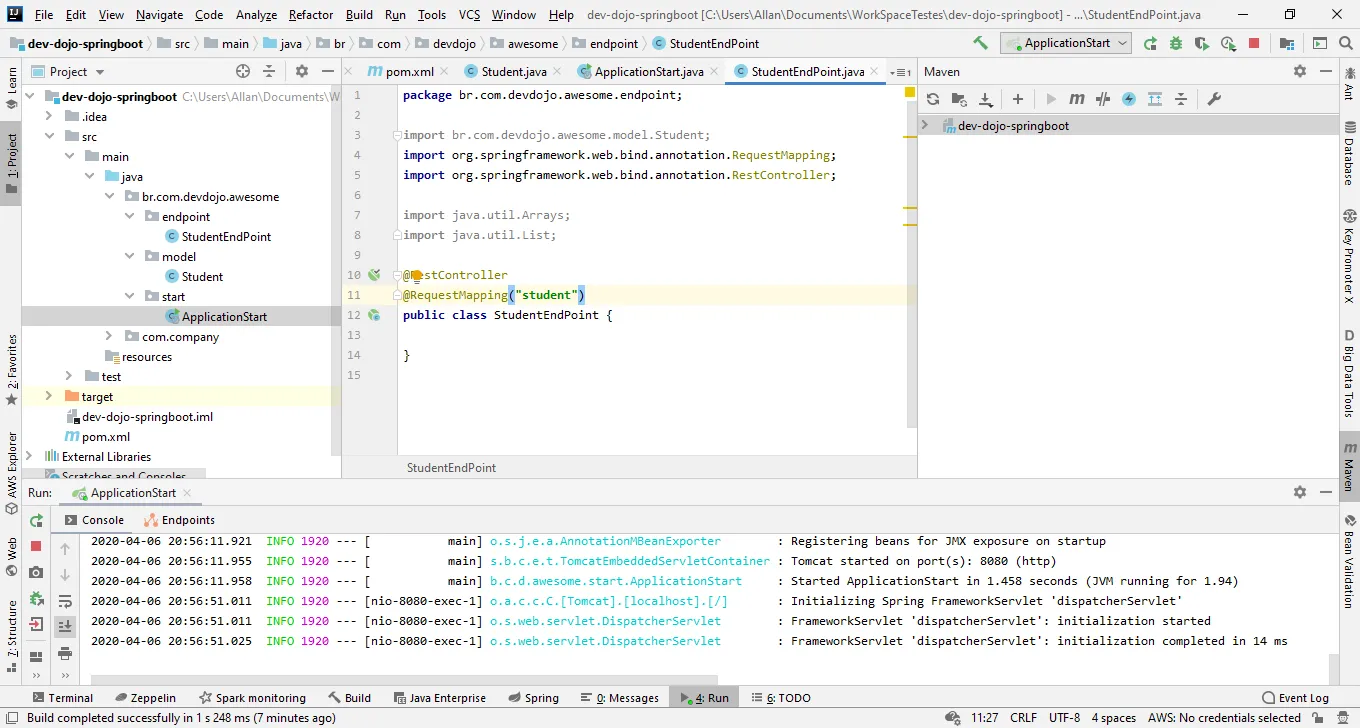
Task: Open the ApplicationStart run configuration dropdown
Action: coord(1066,44)
